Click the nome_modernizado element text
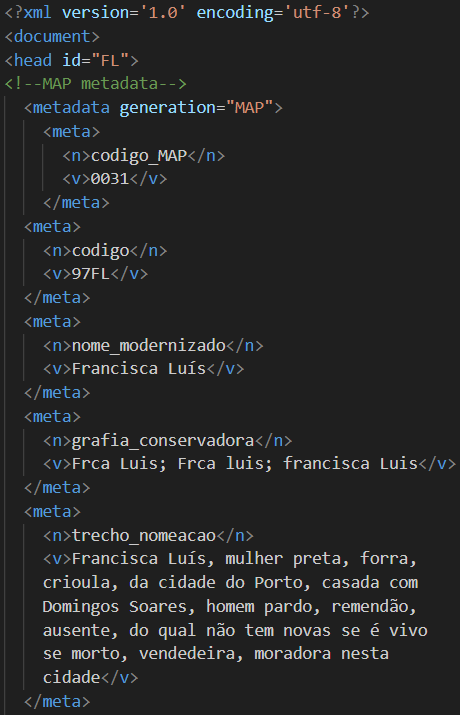 tap(149, 346)
